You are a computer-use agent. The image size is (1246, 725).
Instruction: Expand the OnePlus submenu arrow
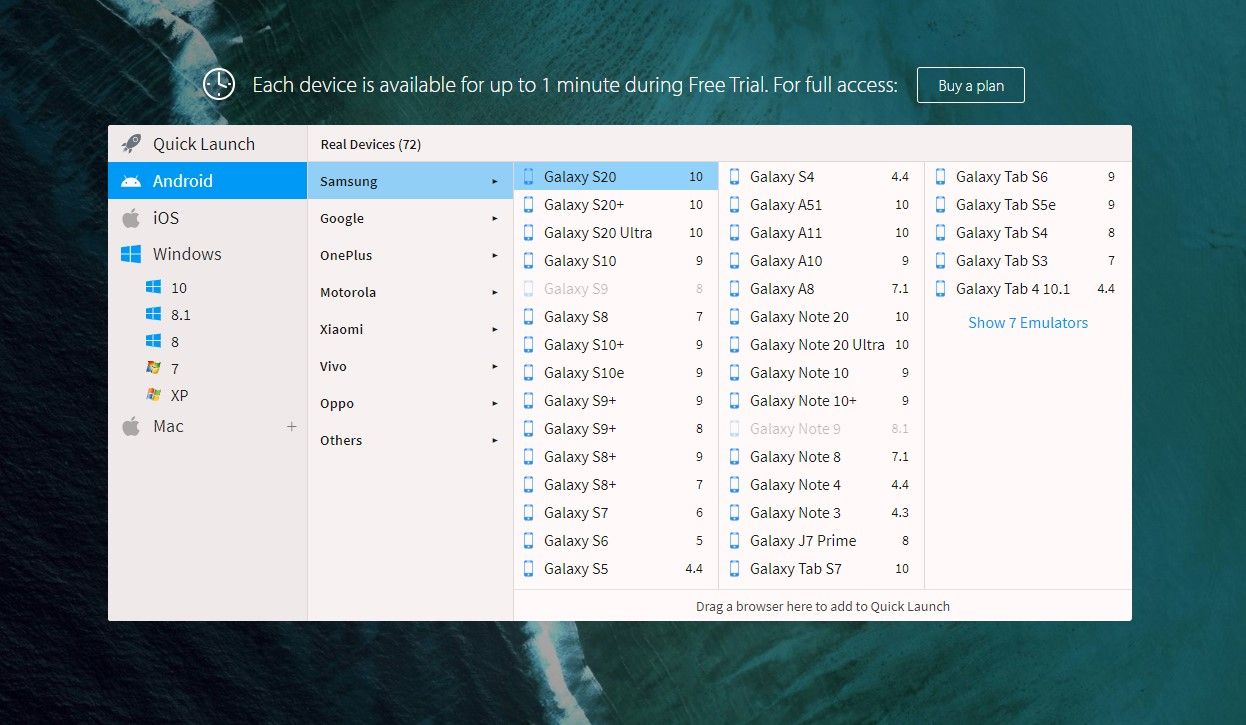(x=495, y=255)
